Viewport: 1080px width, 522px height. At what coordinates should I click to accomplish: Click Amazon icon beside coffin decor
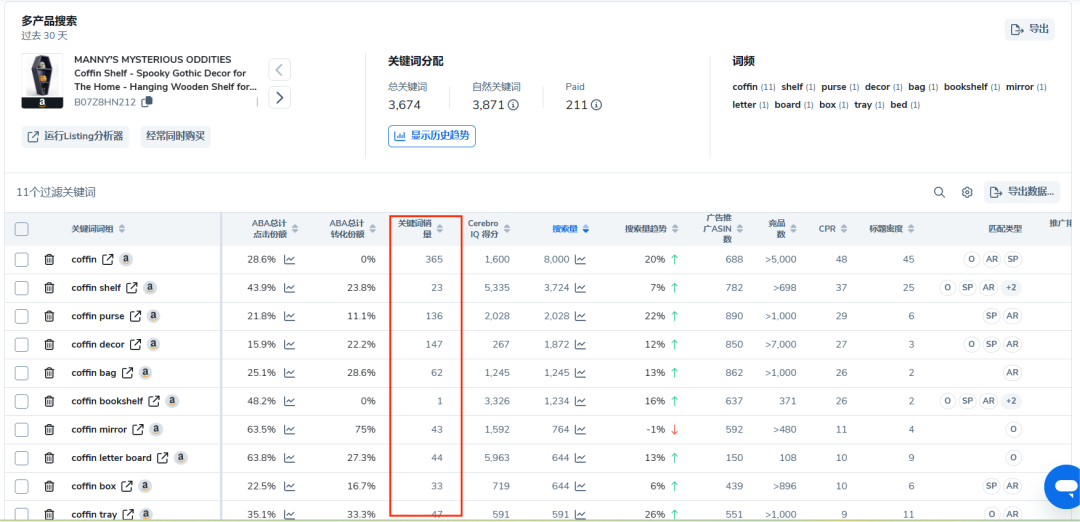click(x=153, y=344)
